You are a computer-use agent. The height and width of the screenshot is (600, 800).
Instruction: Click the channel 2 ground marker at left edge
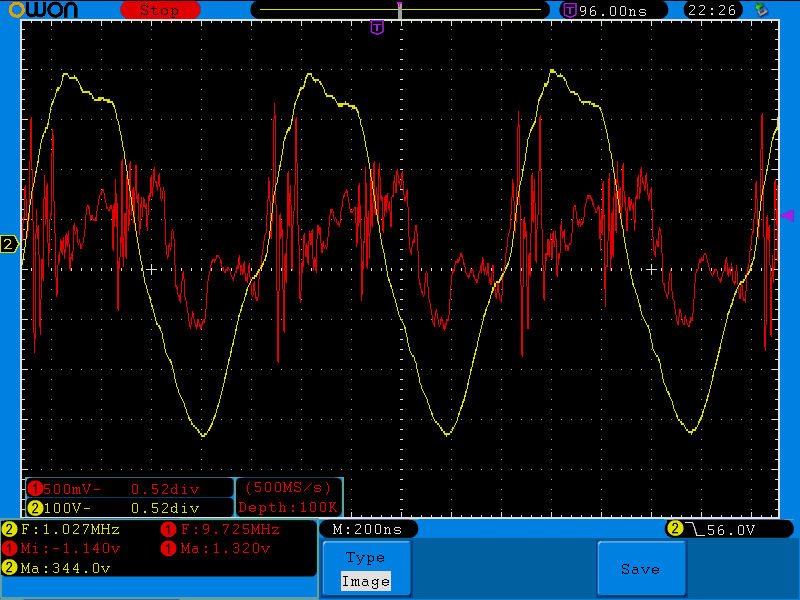point(9,244)
